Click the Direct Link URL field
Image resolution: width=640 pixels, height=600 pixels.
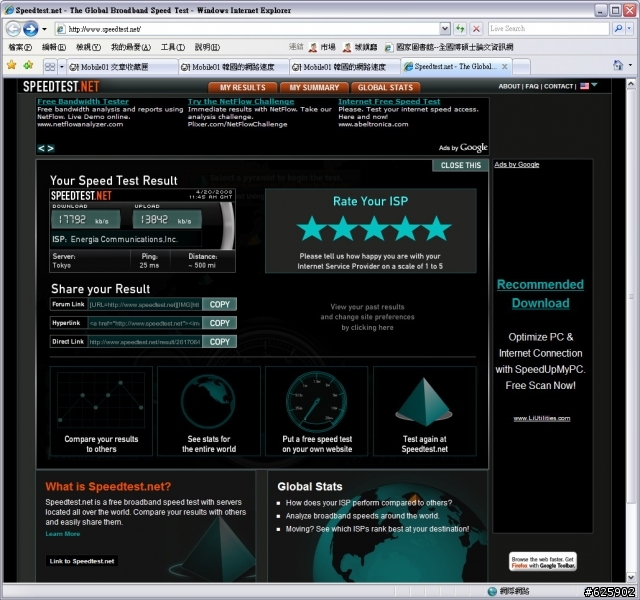[x=145, y=342]
